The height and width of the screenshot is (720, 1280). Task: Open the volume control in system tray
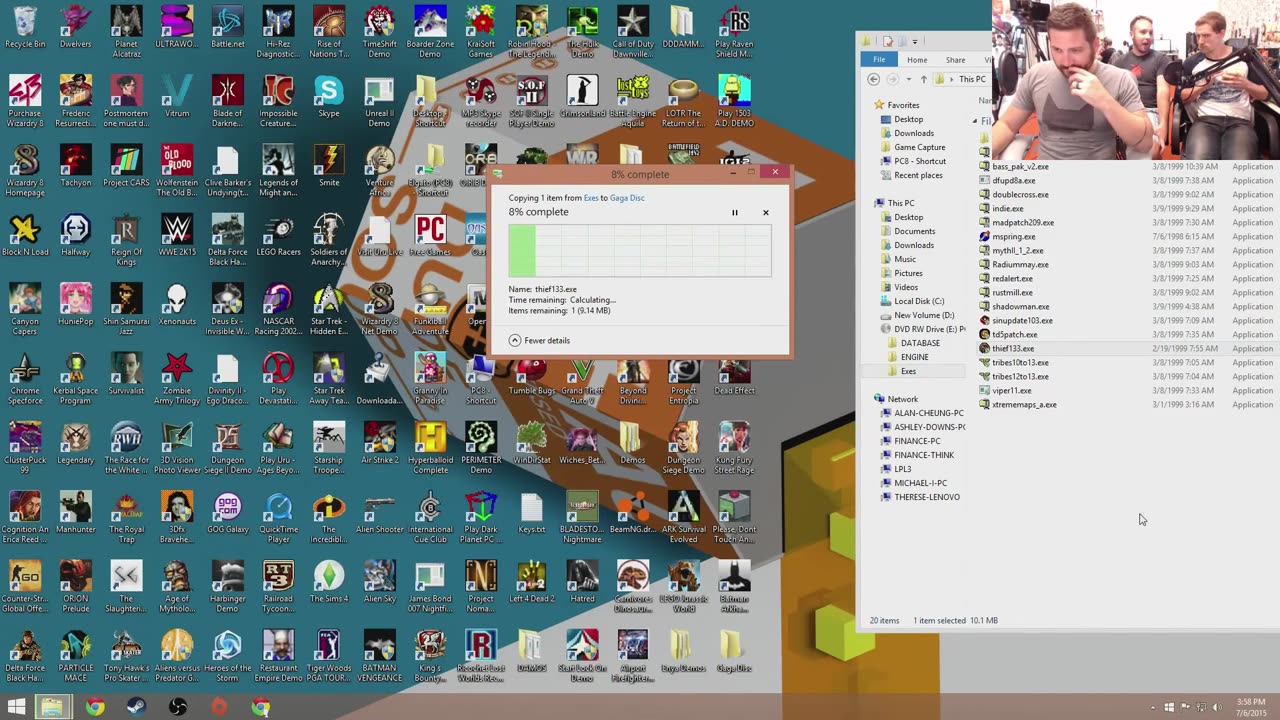coord(1217,708)
